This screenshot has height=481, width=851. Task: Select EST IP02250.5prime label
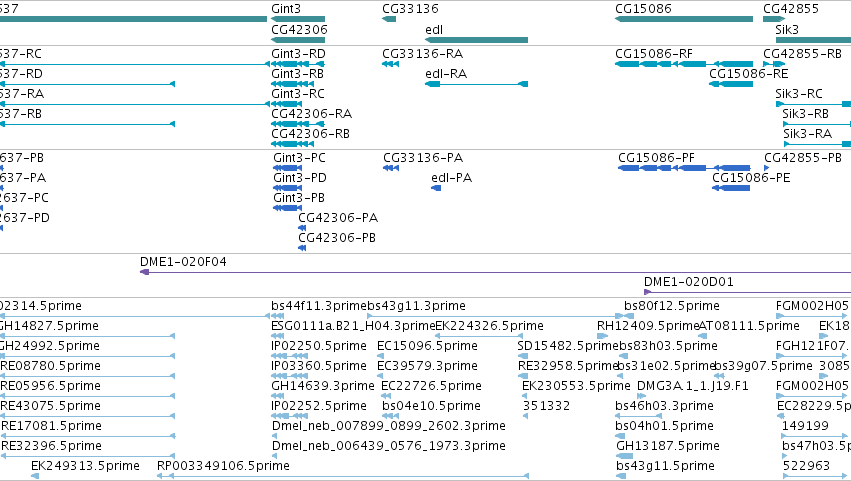coord(319,346)
